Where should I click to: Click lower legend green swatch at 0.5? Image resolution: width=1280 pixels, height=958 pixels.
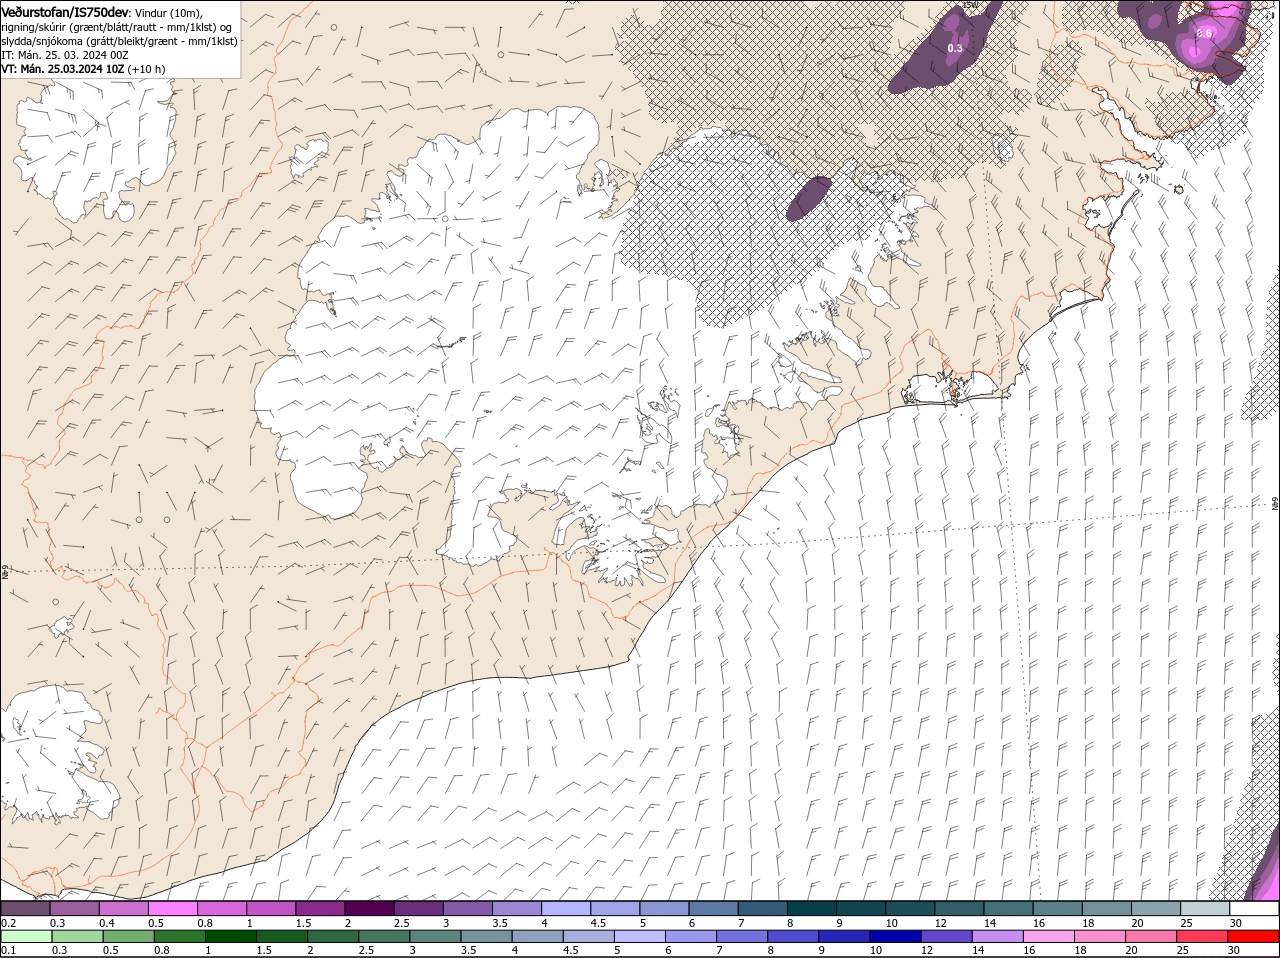[128, 936]
